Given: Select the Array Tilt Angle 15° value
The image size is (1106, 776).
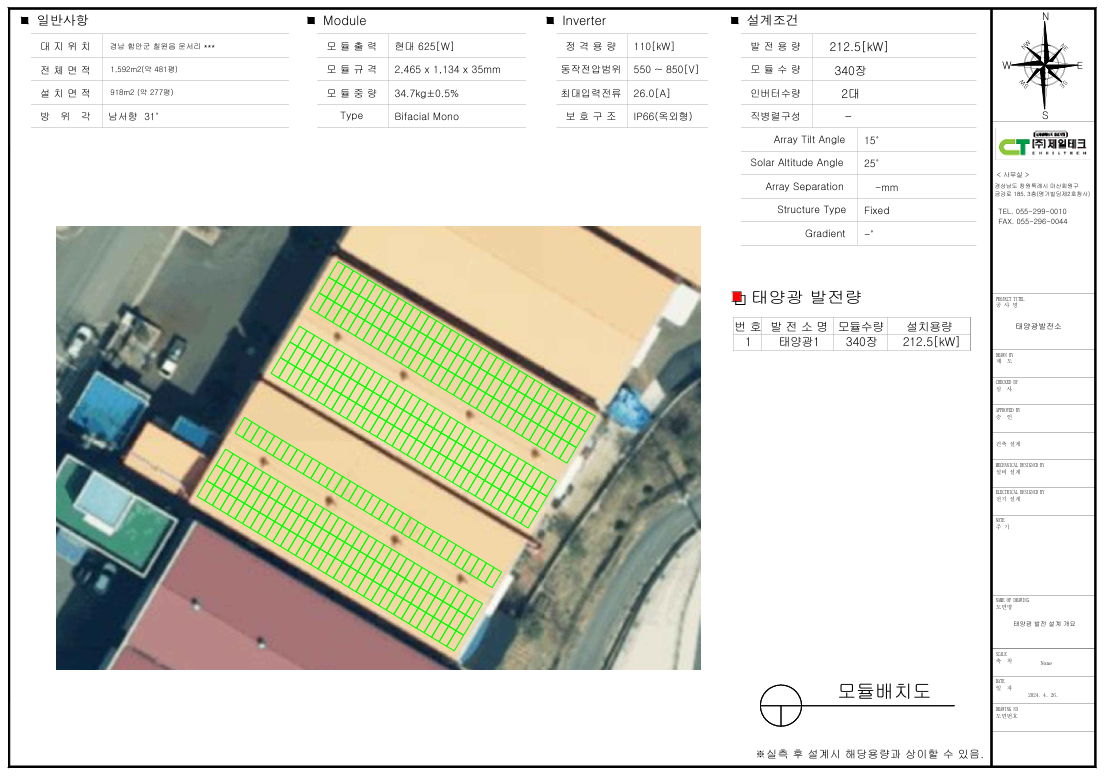Looking at the screenshot, I should click(871, 141).
